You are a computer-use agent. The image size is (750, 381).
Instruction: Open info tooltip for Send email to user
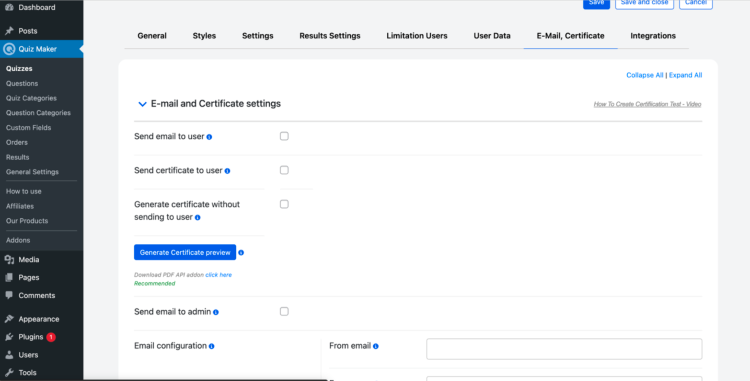click(x=209, y=137)
